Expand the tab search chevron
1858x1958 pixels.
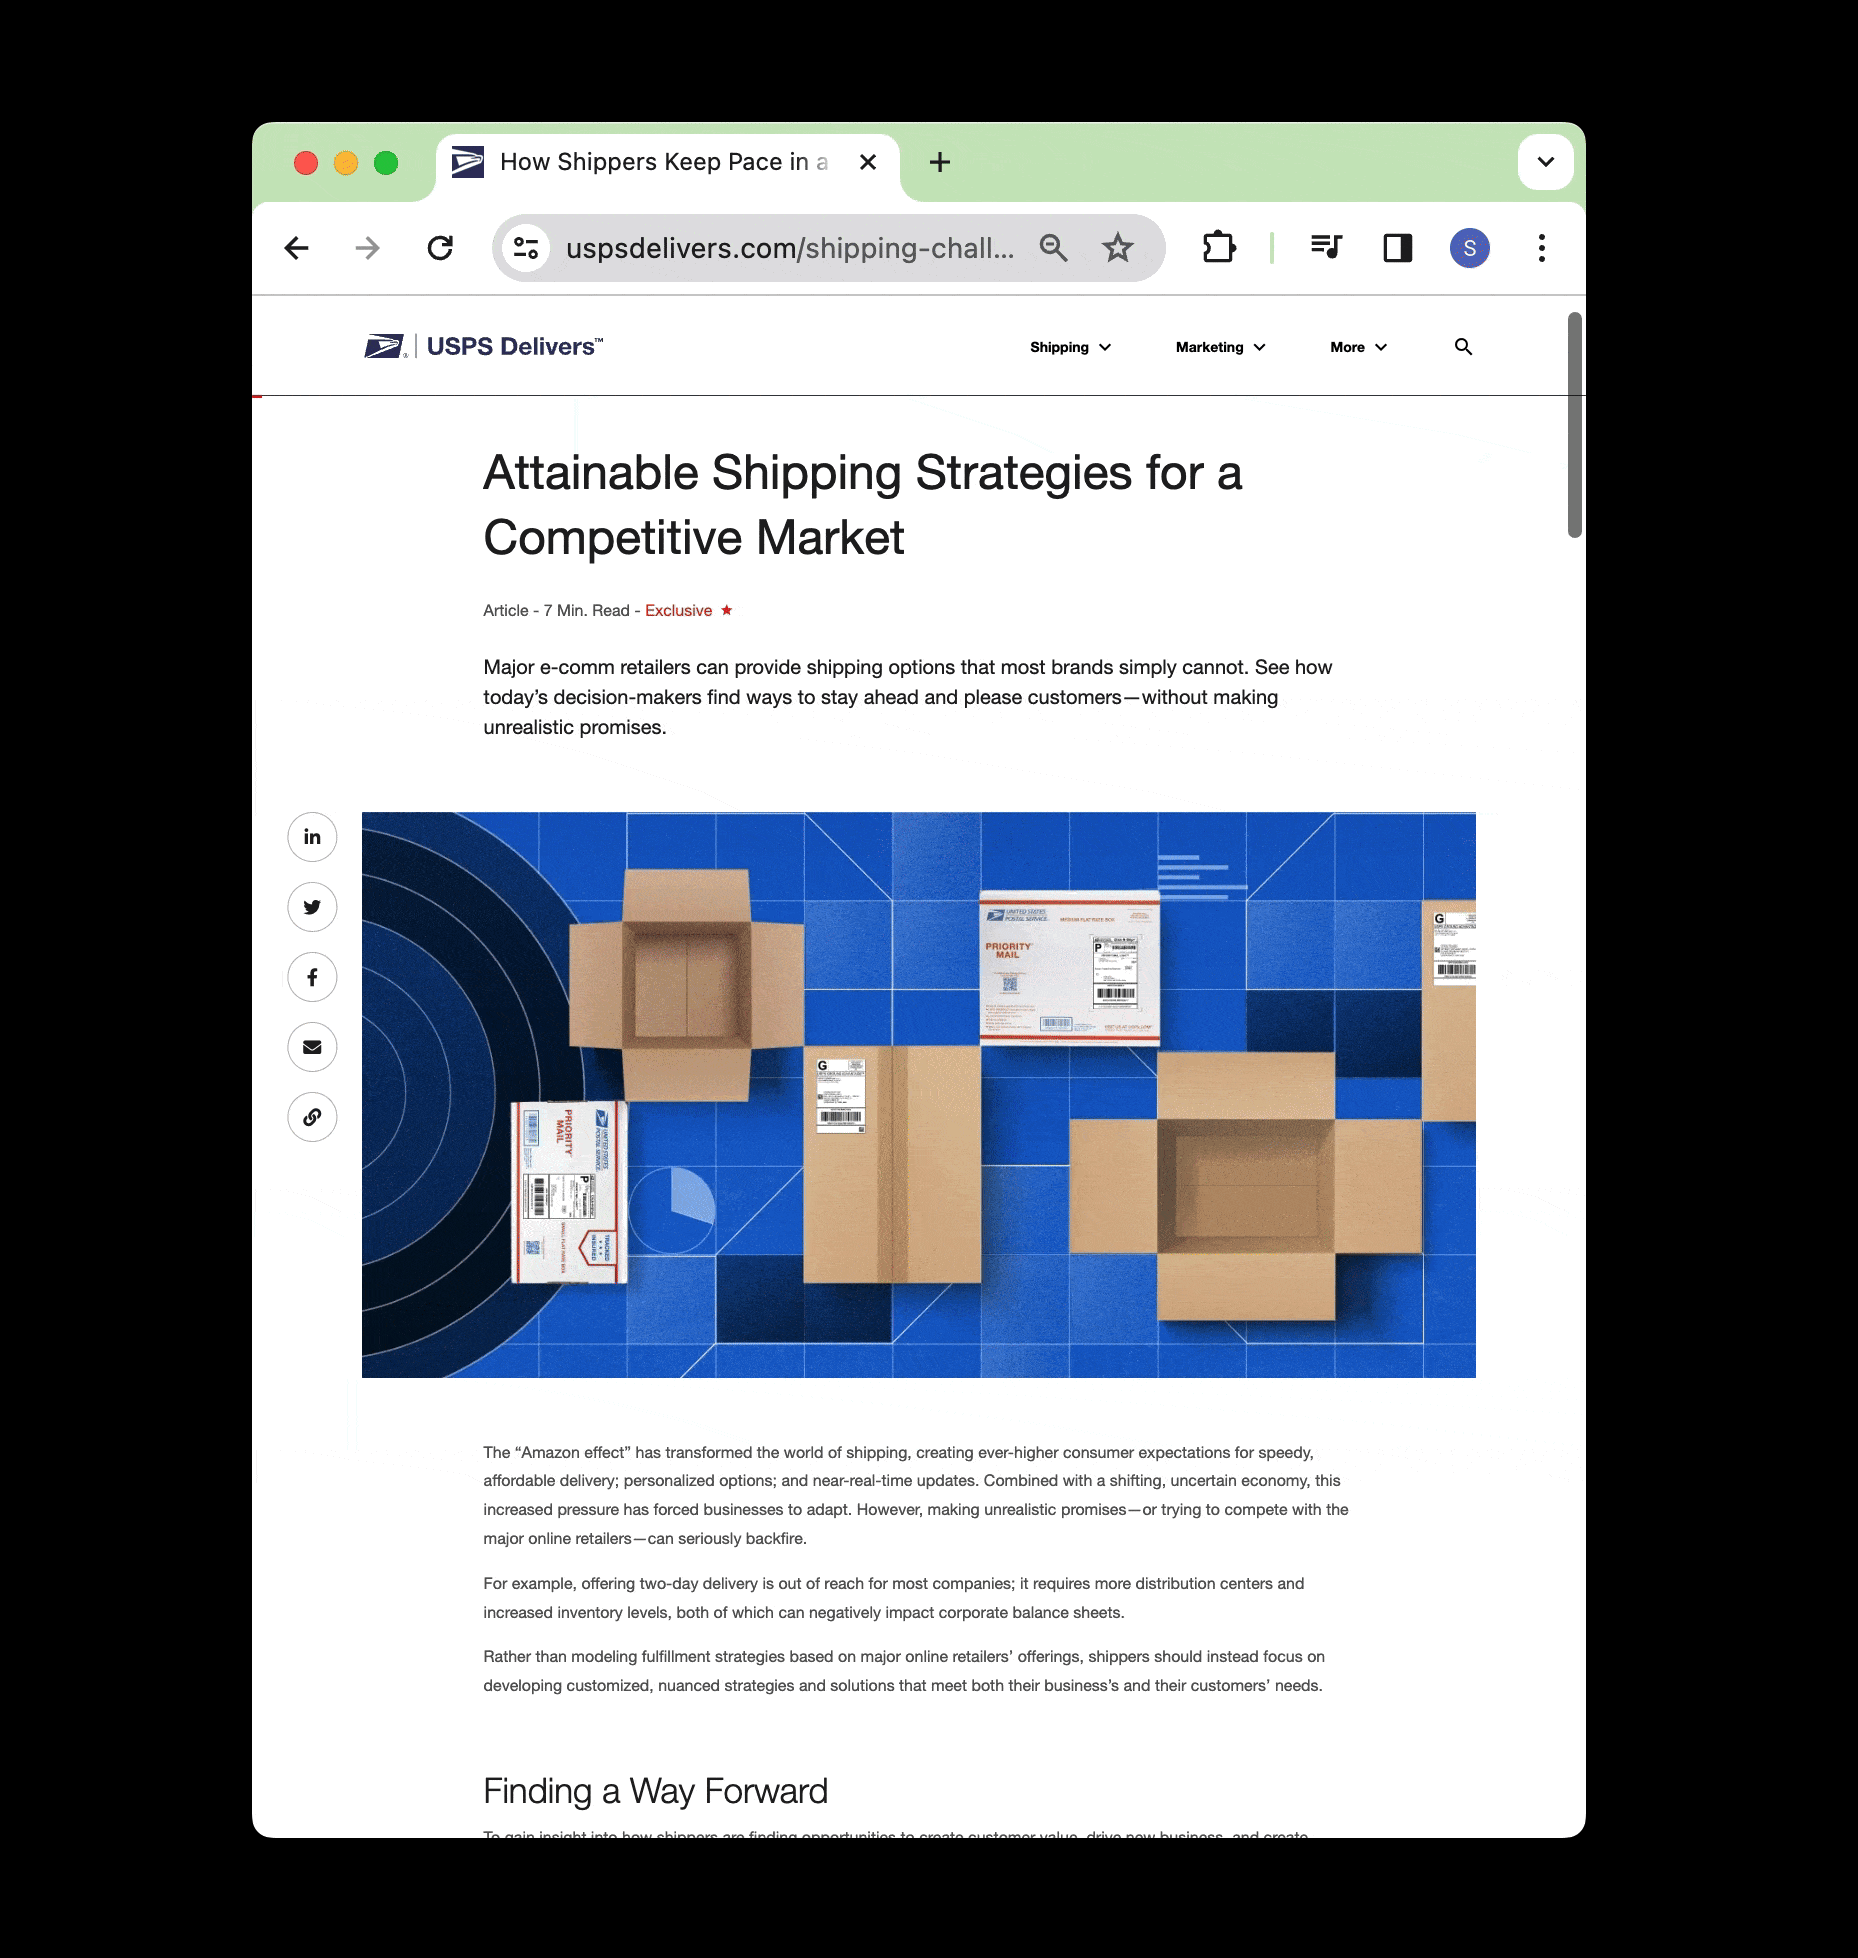[x=1546, y=162]
